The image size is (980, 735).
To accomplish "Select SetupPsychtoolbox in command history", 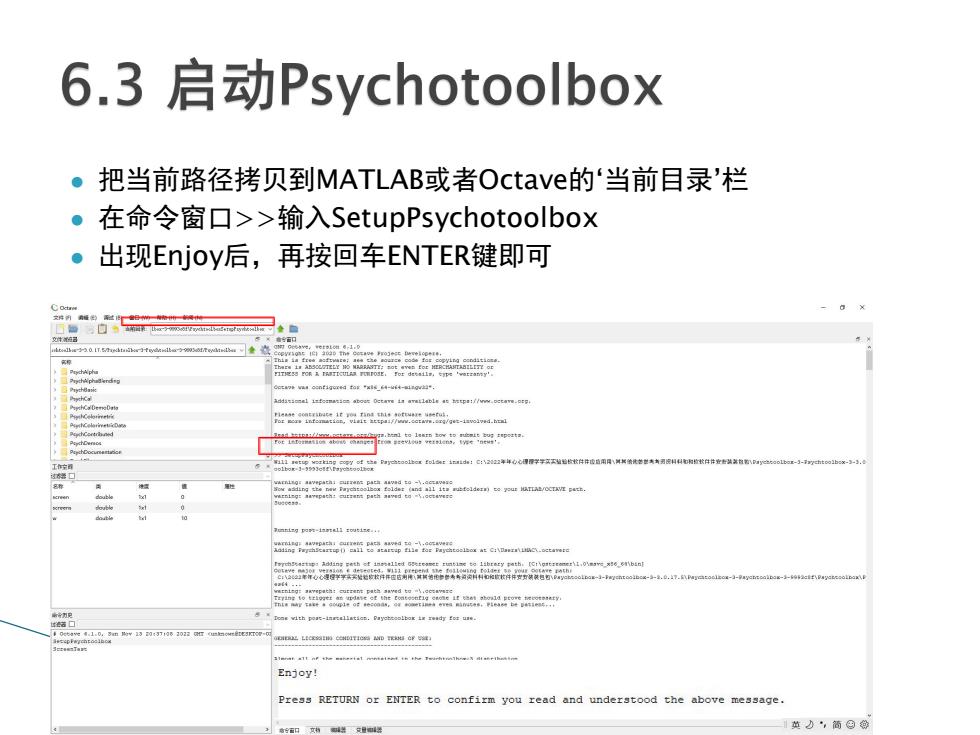I will [82, 641].
